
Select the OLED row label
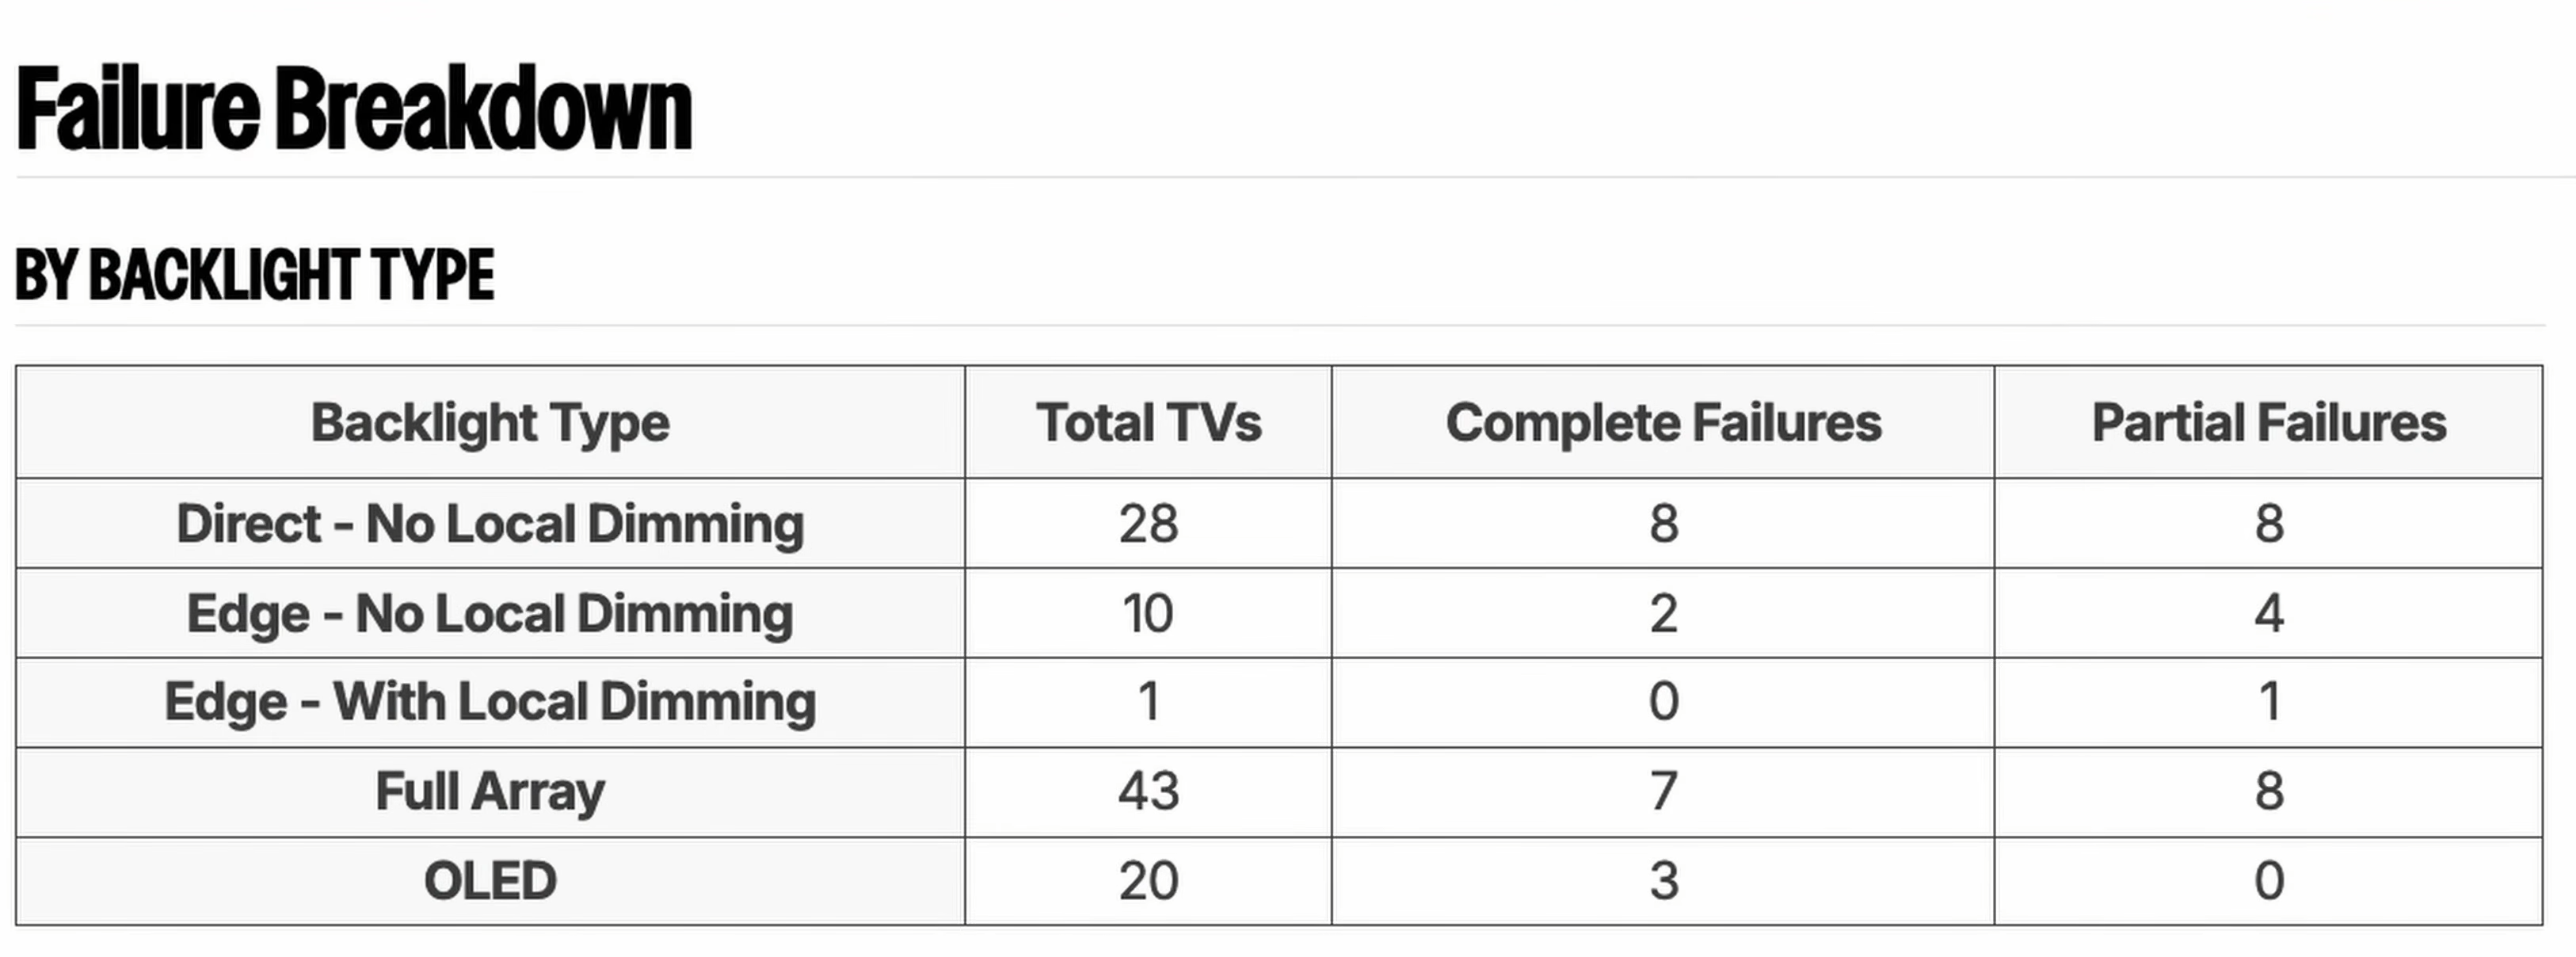coord(490,881)
